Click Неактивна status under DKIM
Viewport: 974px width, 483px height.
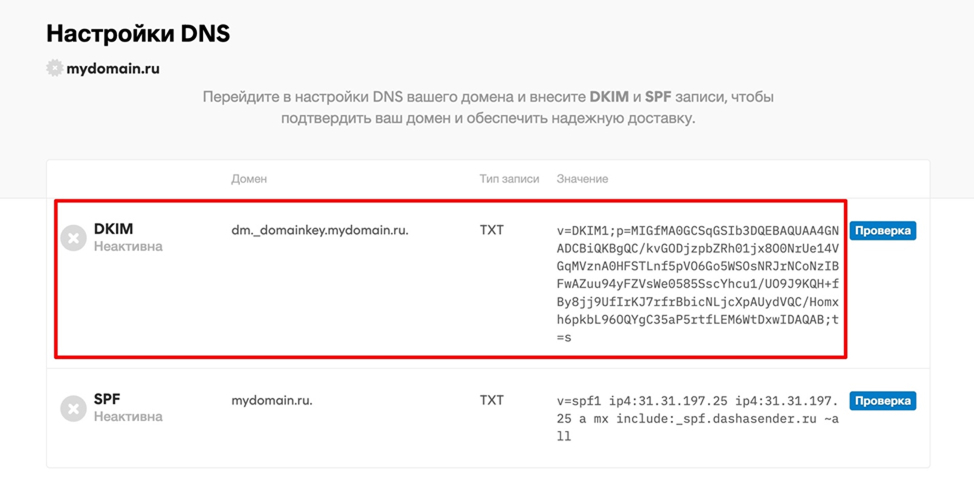pyautogui.click(x=128, y=246)
